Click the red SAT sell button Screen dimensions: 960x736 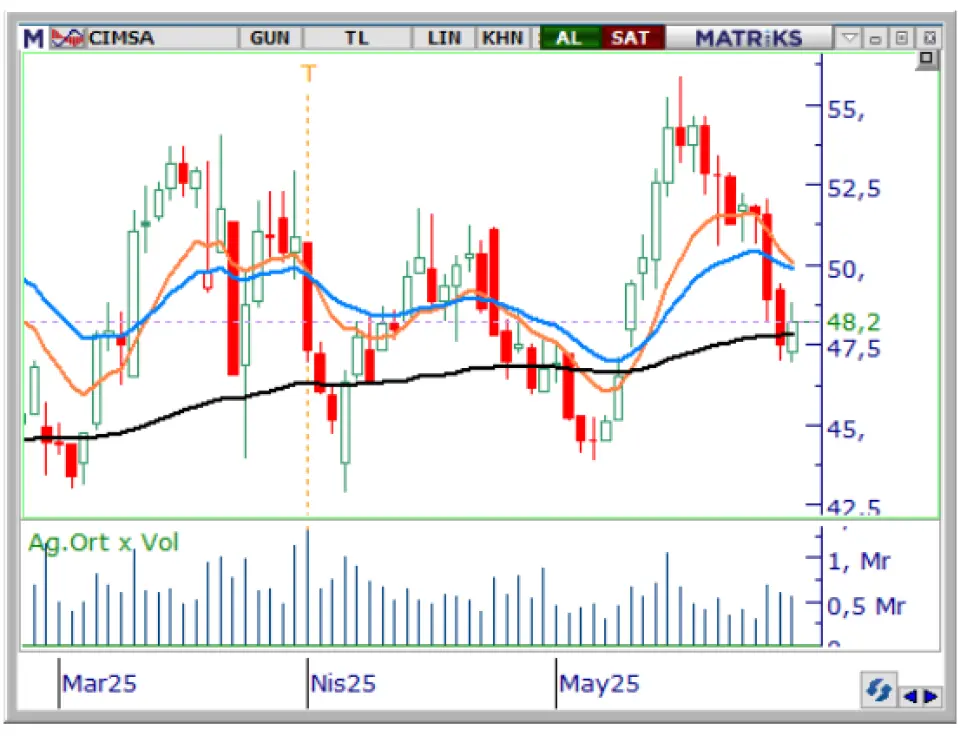tap(631, 38)
